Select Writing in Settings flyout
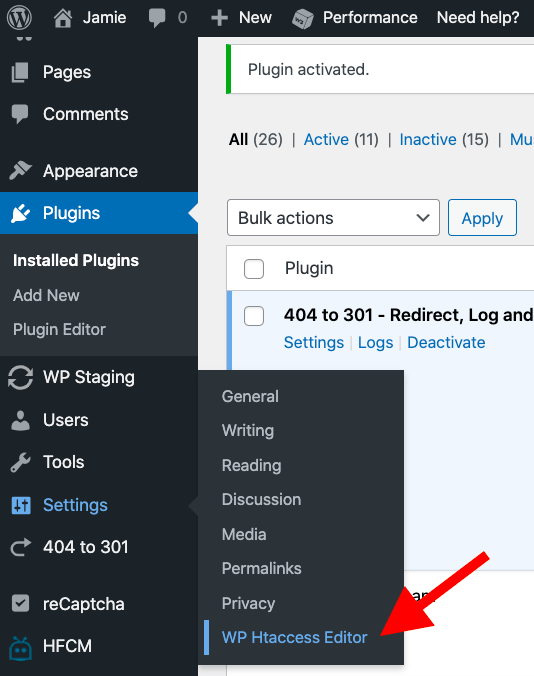Screen dimensions: 534x676 tap(248, 431)
